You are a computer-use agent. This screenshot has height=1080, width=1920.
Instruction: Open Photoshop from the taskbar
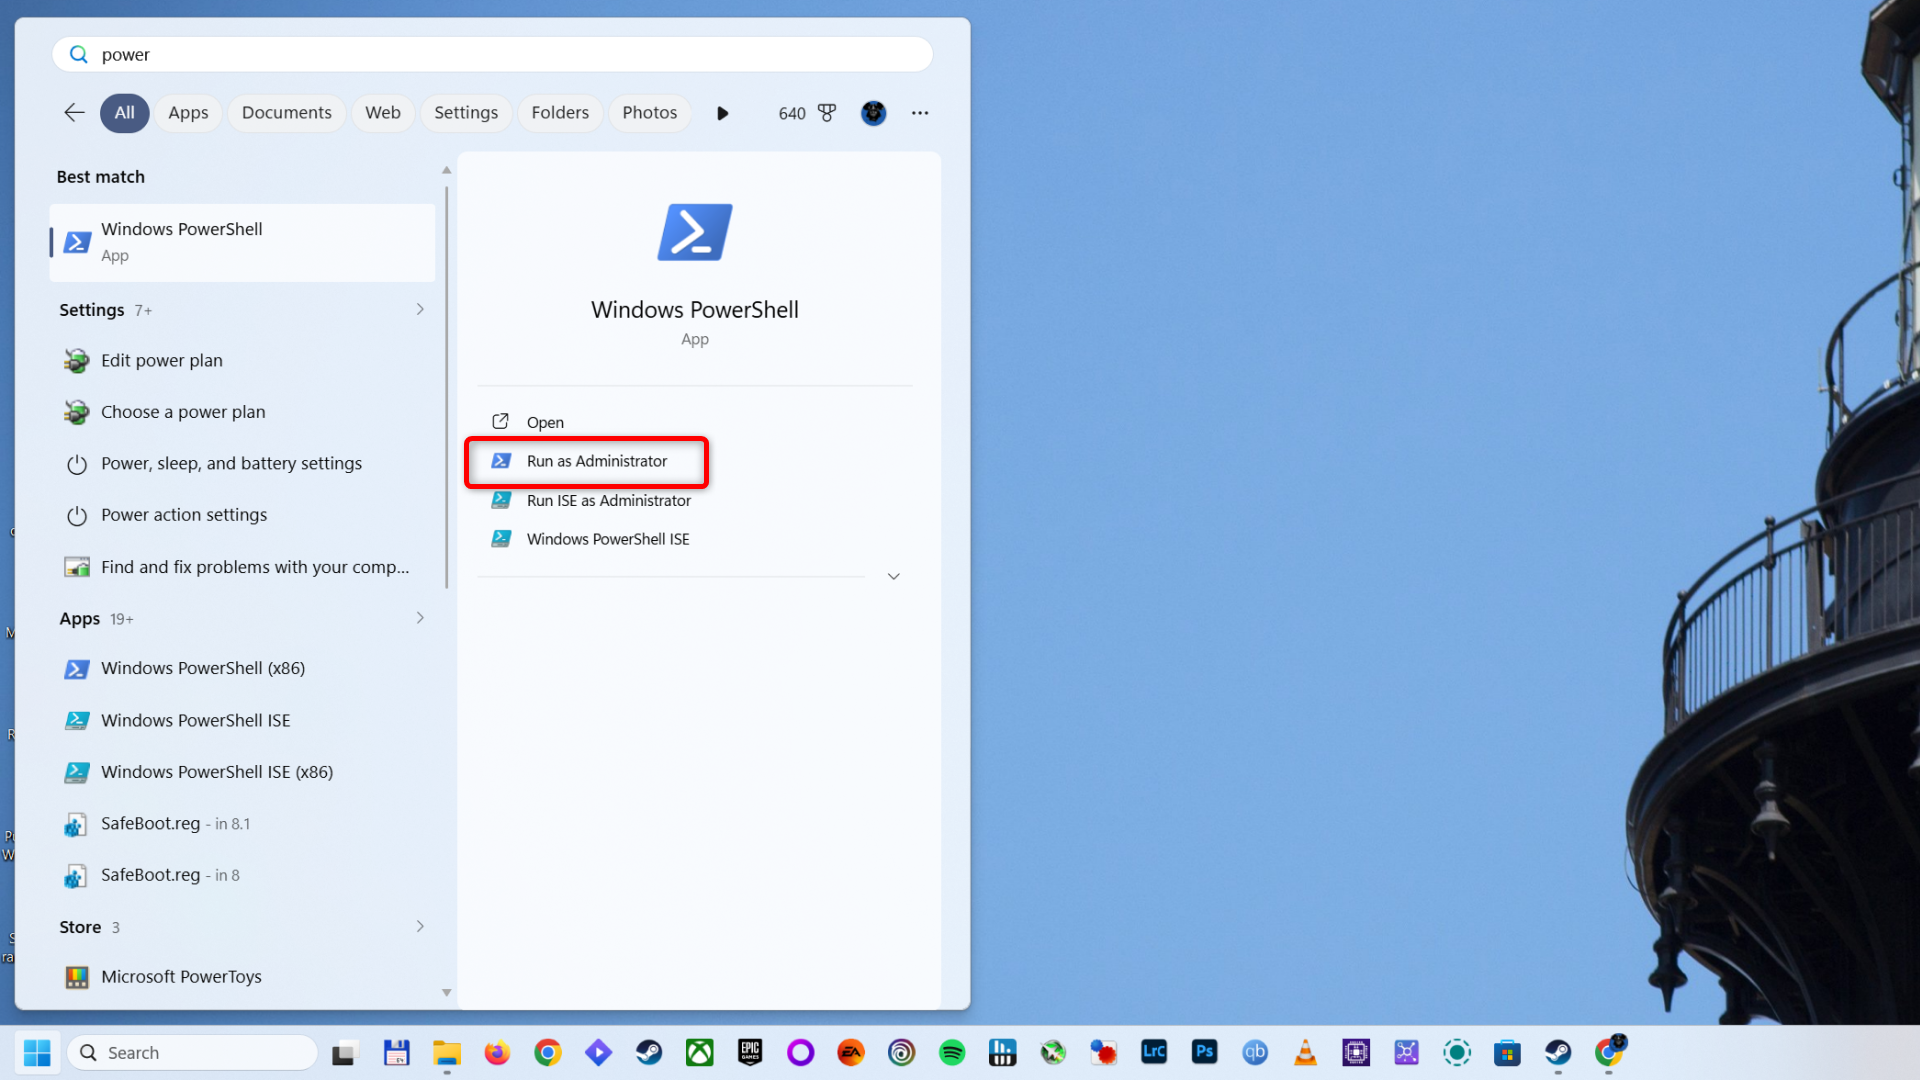click(1204, 1052)
